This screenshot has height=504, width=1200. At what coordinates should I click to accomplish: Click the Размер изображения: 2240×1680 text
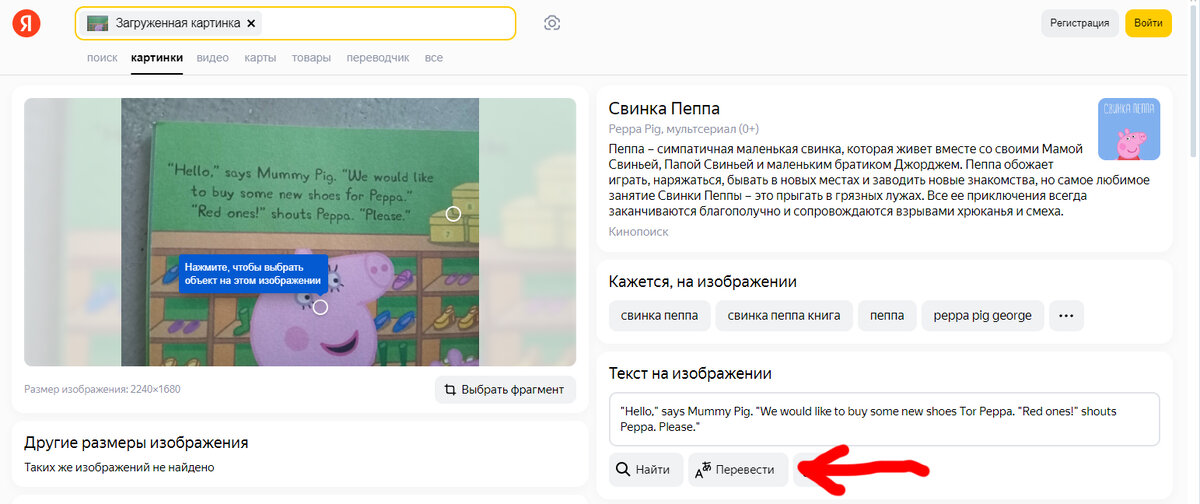point(102,389)
